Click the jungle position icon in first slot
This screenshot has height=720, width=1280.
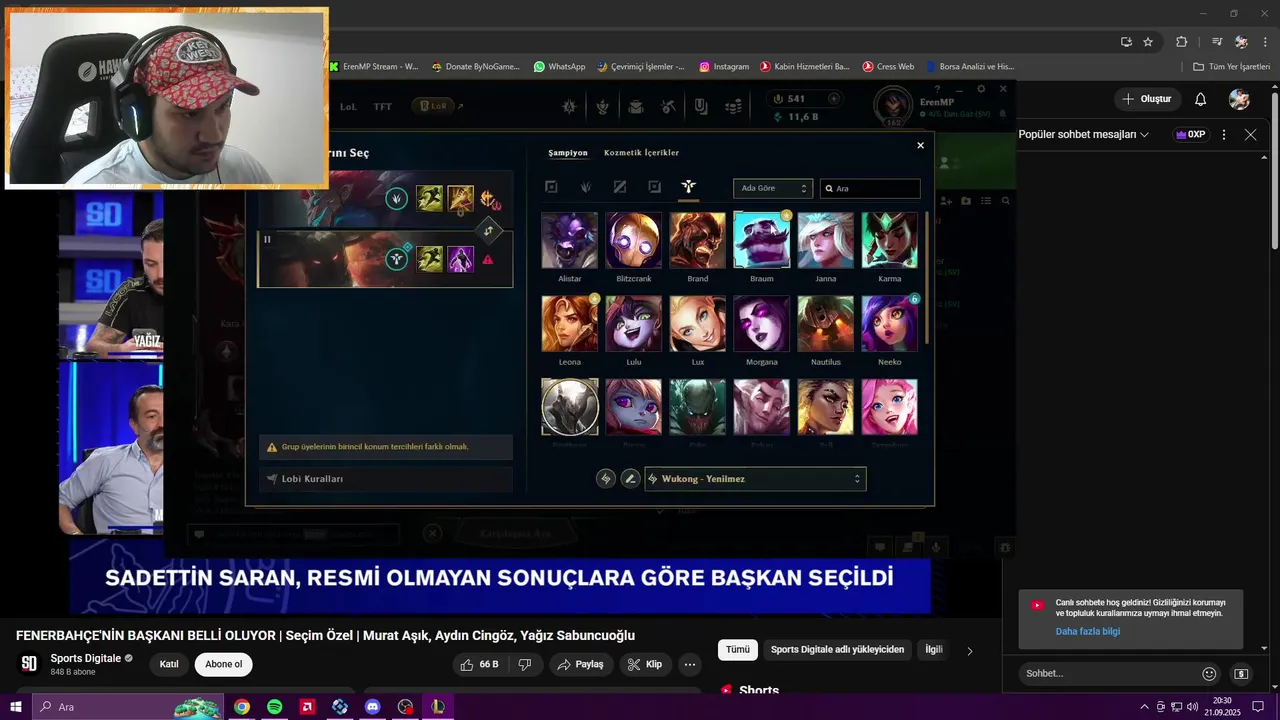point(397,198)
